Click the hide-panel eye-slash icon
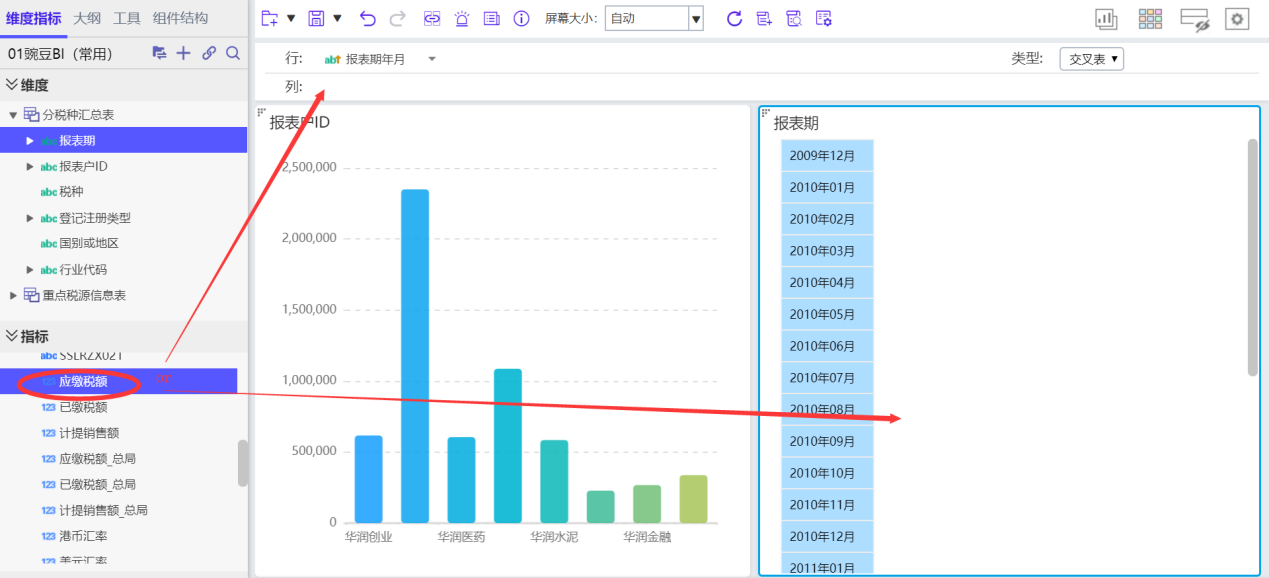This screenshot has height=578, width=1269. point(1195,19)
